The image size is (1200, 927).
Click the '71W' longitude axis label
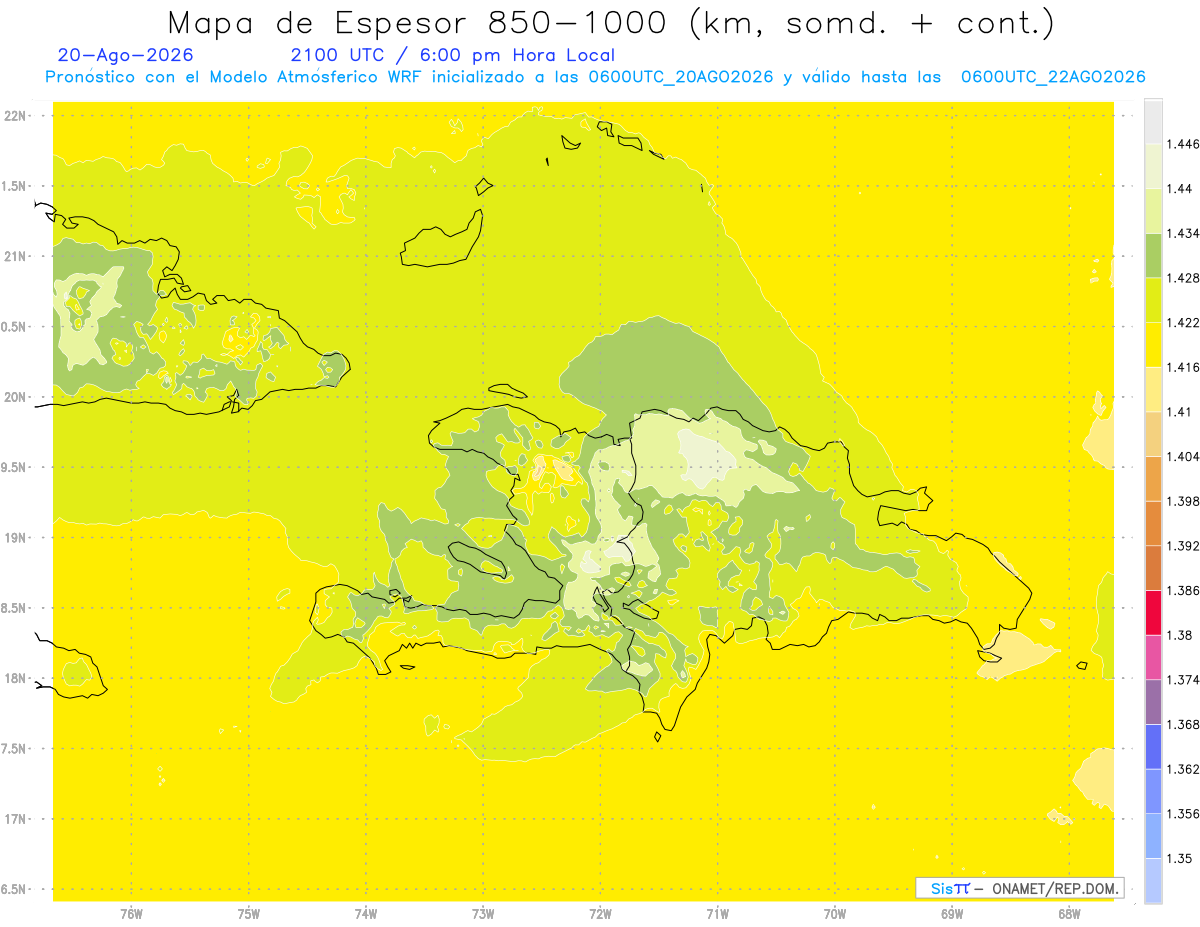pyautogui.click(x=717, y=914)
